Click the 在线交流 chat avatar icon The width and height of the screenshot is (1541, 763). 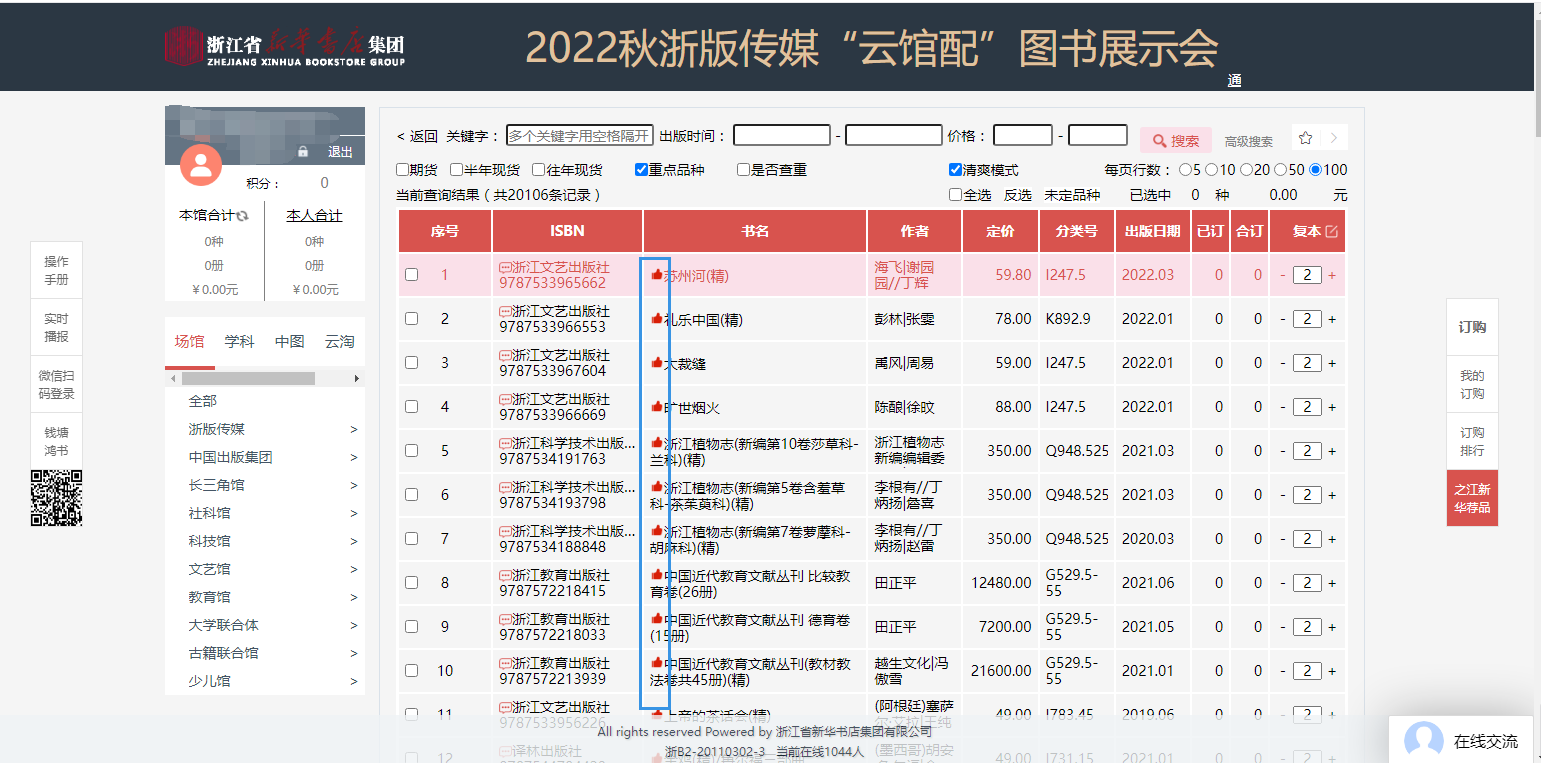pos(1424,741)
